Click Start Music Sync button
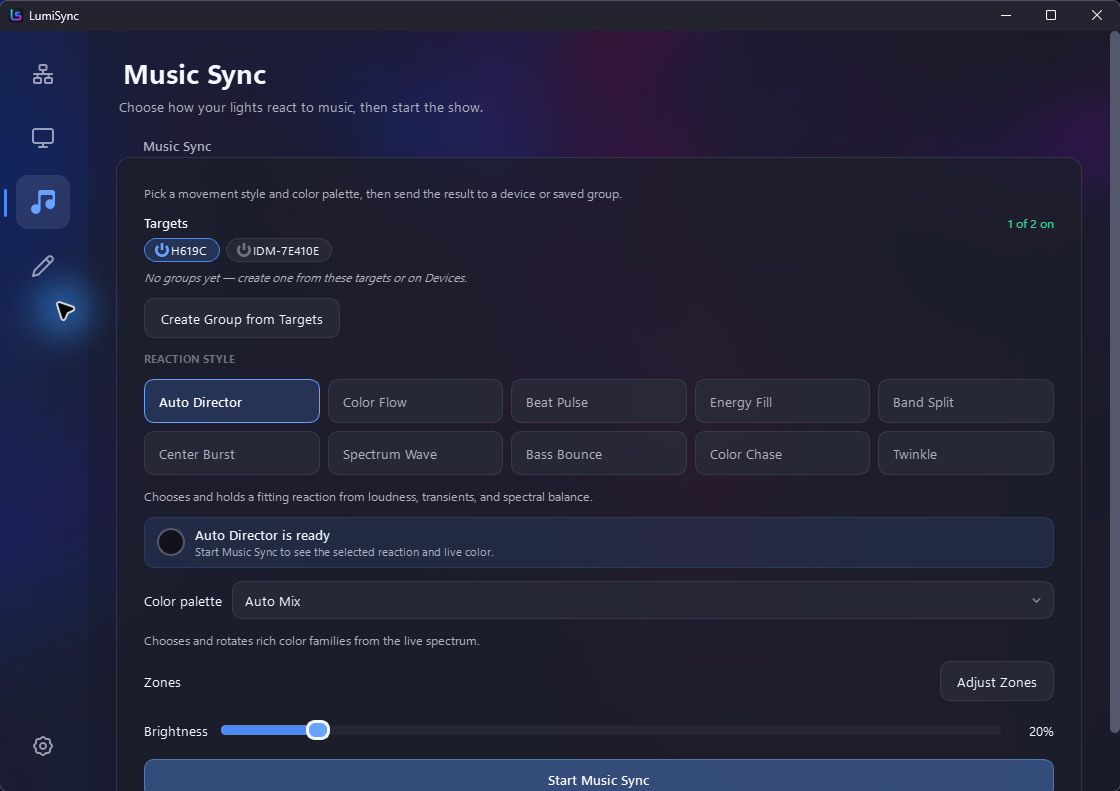Viewport: 1120px width, 791px height. 599,777
